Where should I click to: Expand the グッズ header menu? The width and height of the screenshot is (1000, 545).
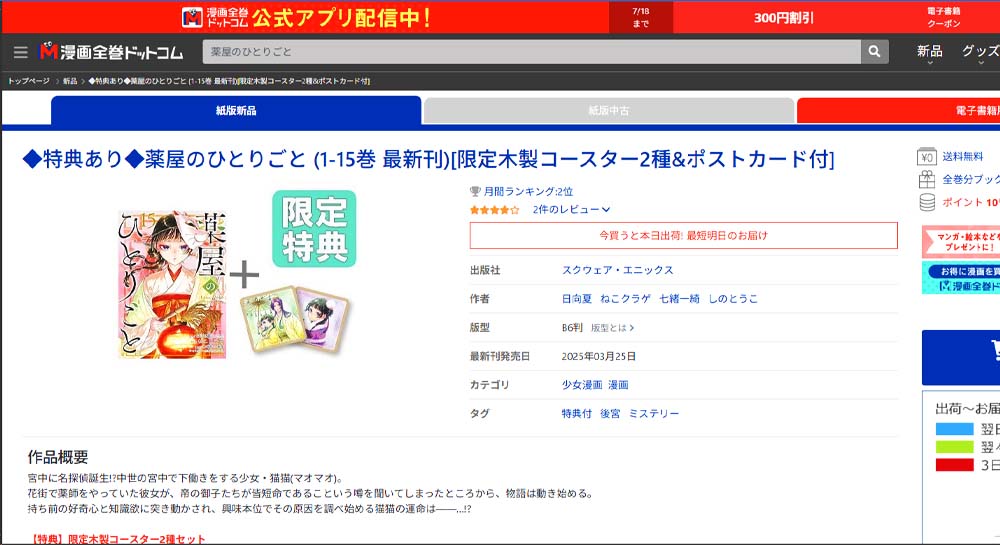point(981,53)
